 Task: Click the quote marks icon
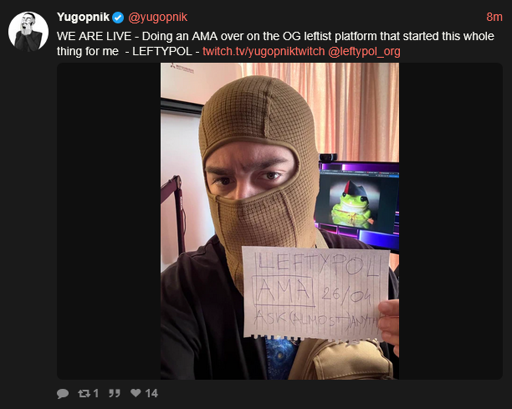point(114,393)
